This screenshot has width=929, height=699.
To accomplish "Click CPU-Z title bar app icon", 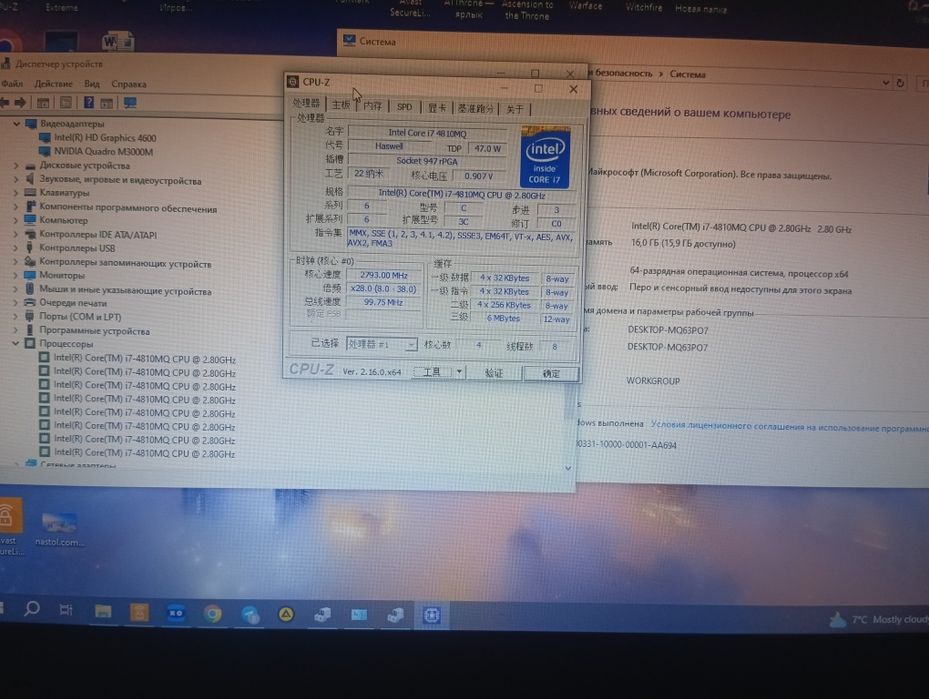I will (293, 82).
